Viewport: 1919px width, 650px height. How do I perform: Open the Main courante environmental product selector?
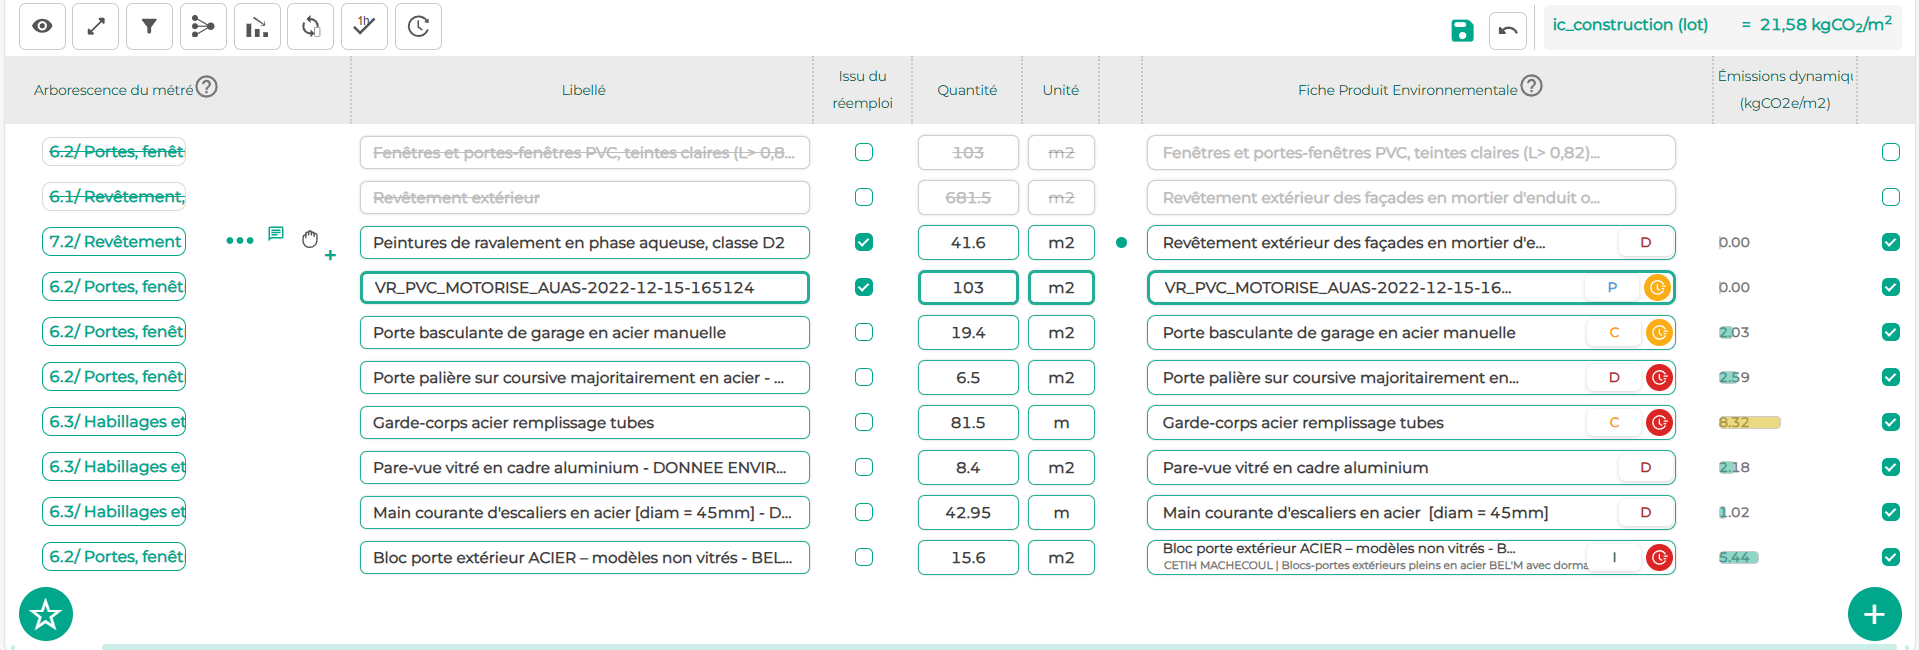point(1411,512)
